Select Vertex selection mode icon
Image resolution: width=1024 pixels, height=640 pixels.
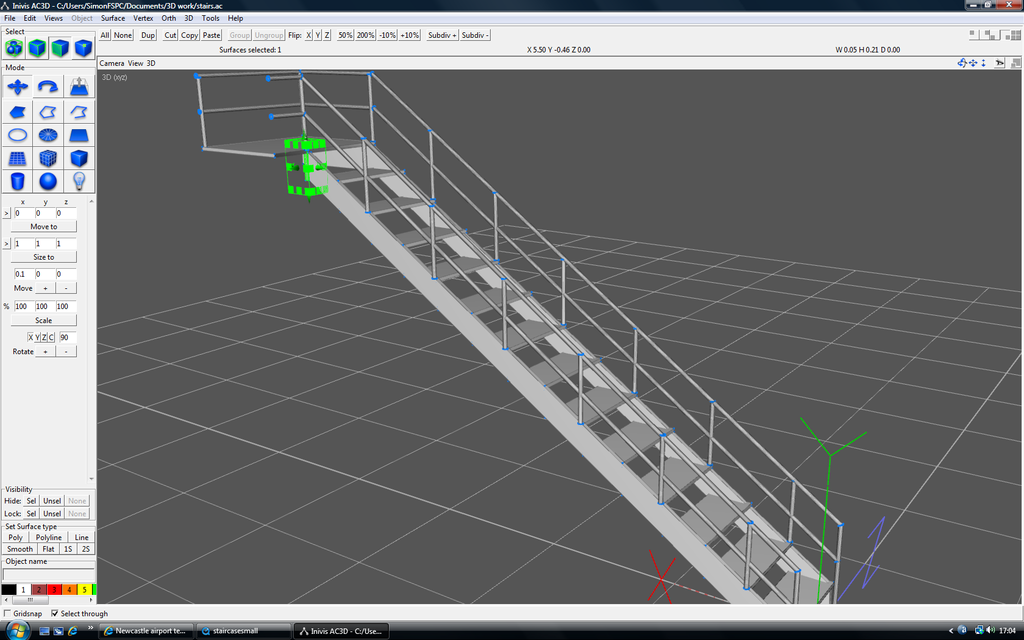(x=83, y=48)
